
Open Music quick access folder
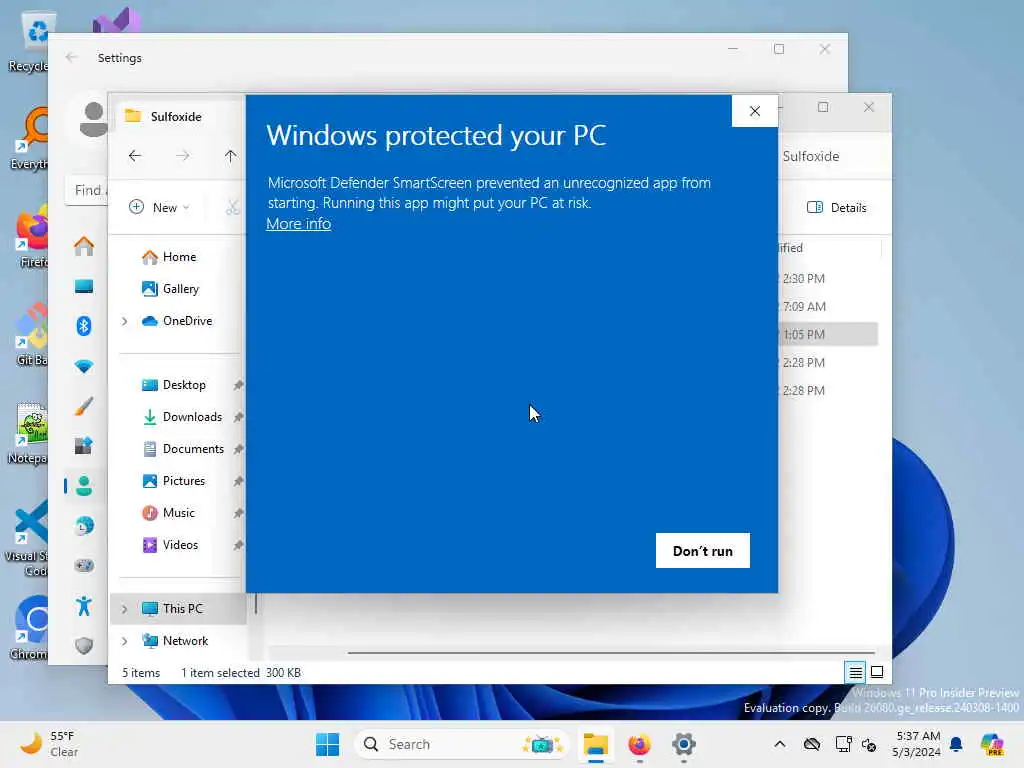pyautogui.click(x=178, y=513)
